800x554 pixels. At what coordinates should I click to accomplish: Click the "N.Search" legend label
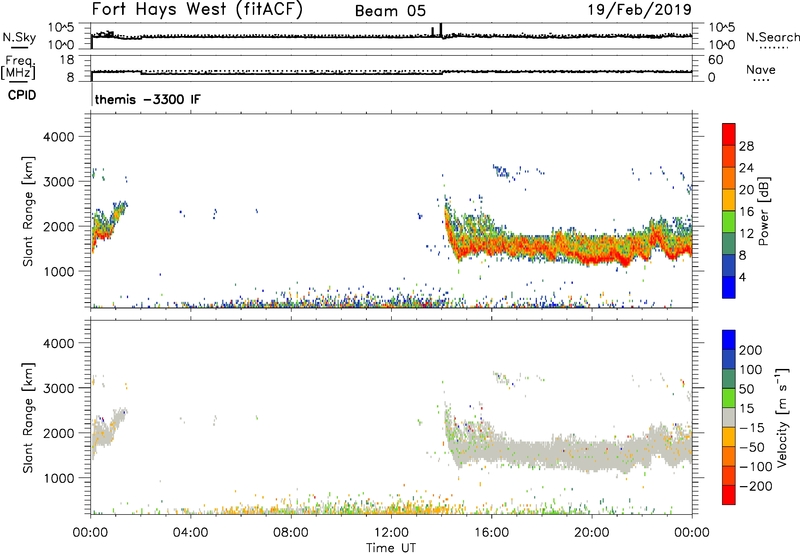[x=772, y=37]
